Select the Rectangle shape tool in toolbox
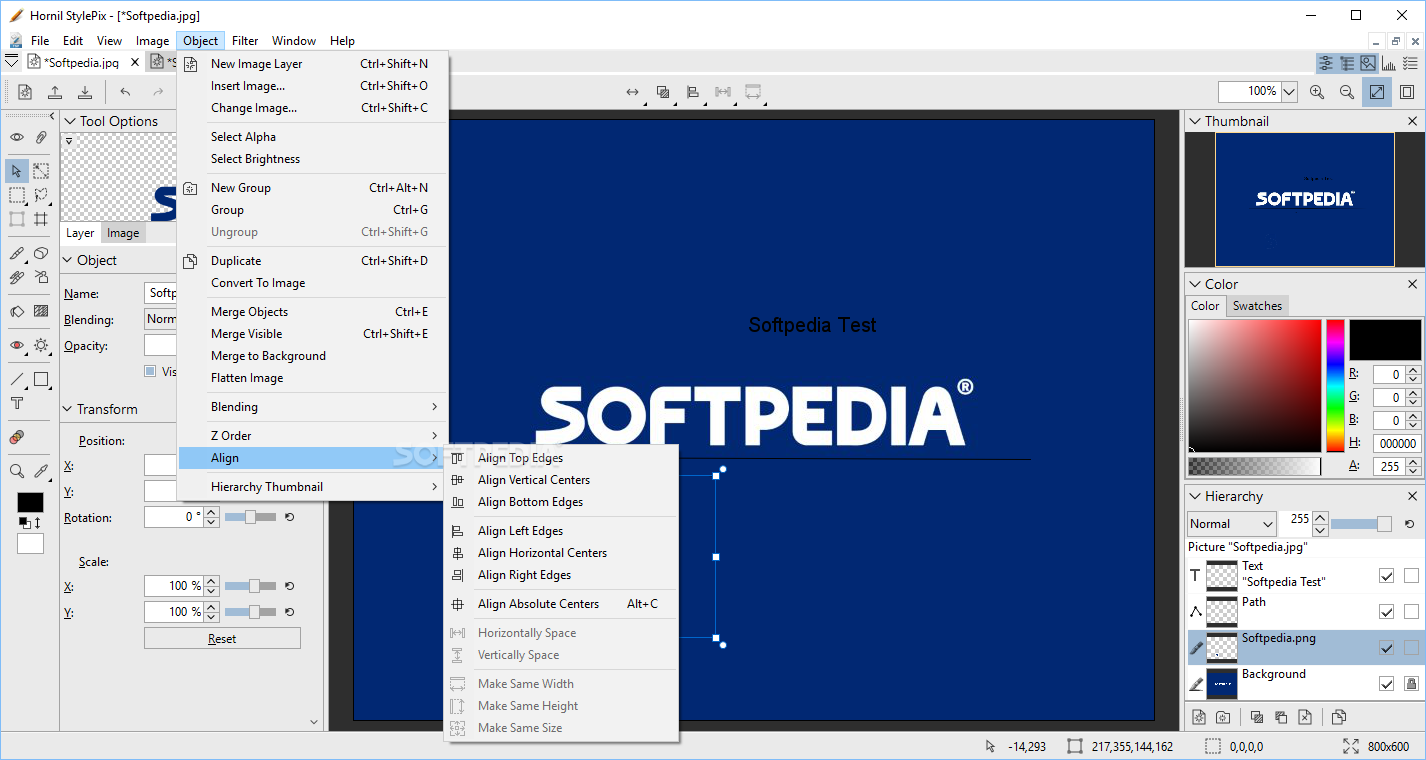 41,379
